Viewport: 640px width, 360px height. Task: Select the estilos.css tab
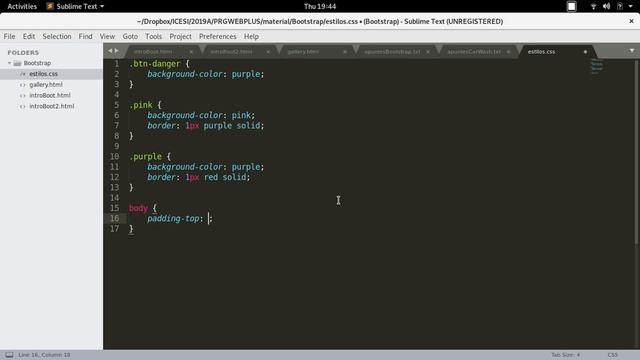pyautogui.click(x=541, y=52)
